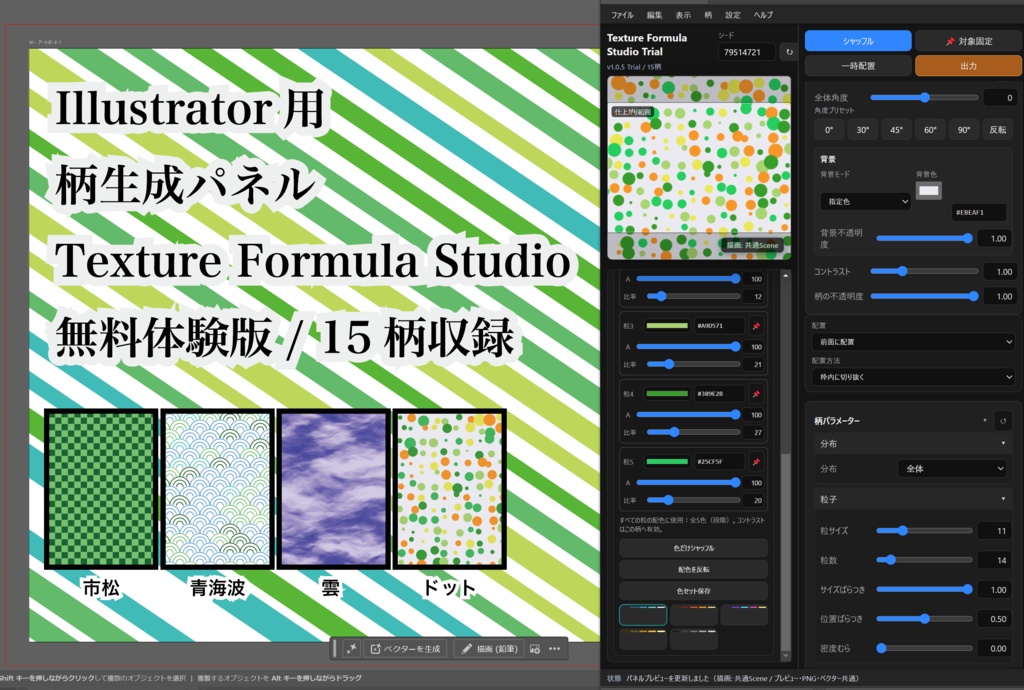Open the 編集 menu
This screenshot has width=1024, height=690.
click(654, 14)
